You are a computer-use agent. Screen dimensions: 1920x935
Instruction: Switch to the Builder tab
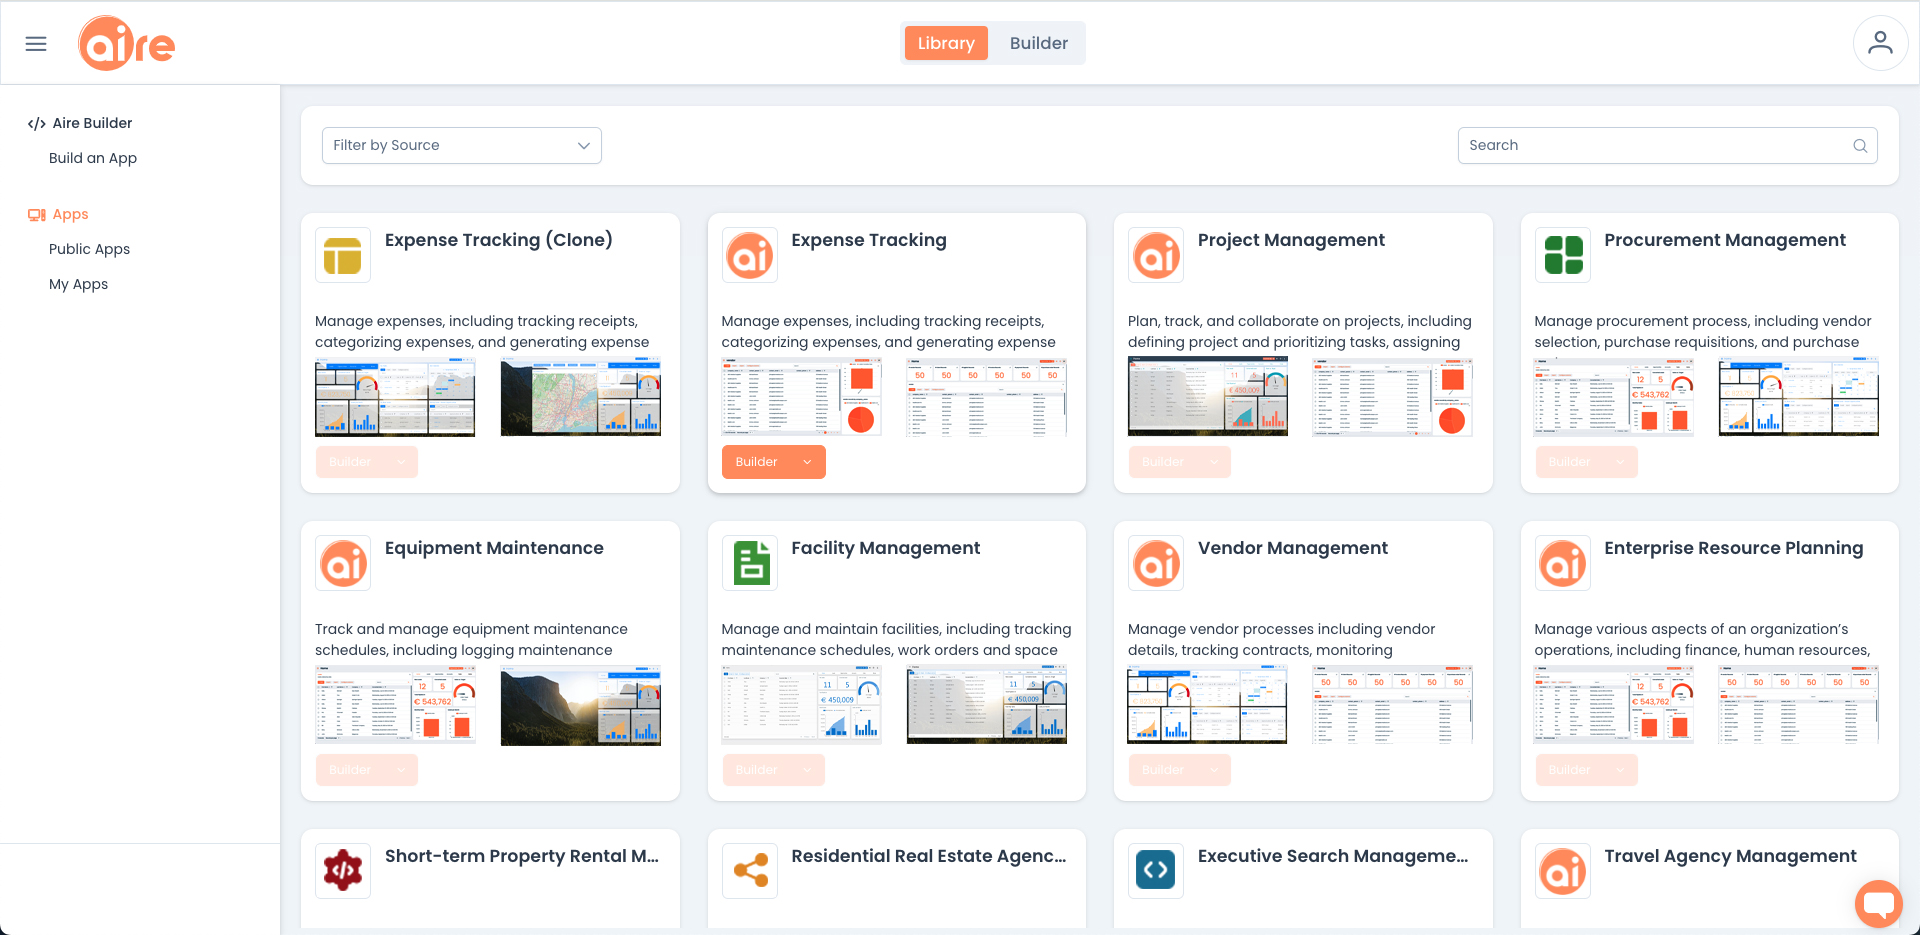(x=1038, y=43)
